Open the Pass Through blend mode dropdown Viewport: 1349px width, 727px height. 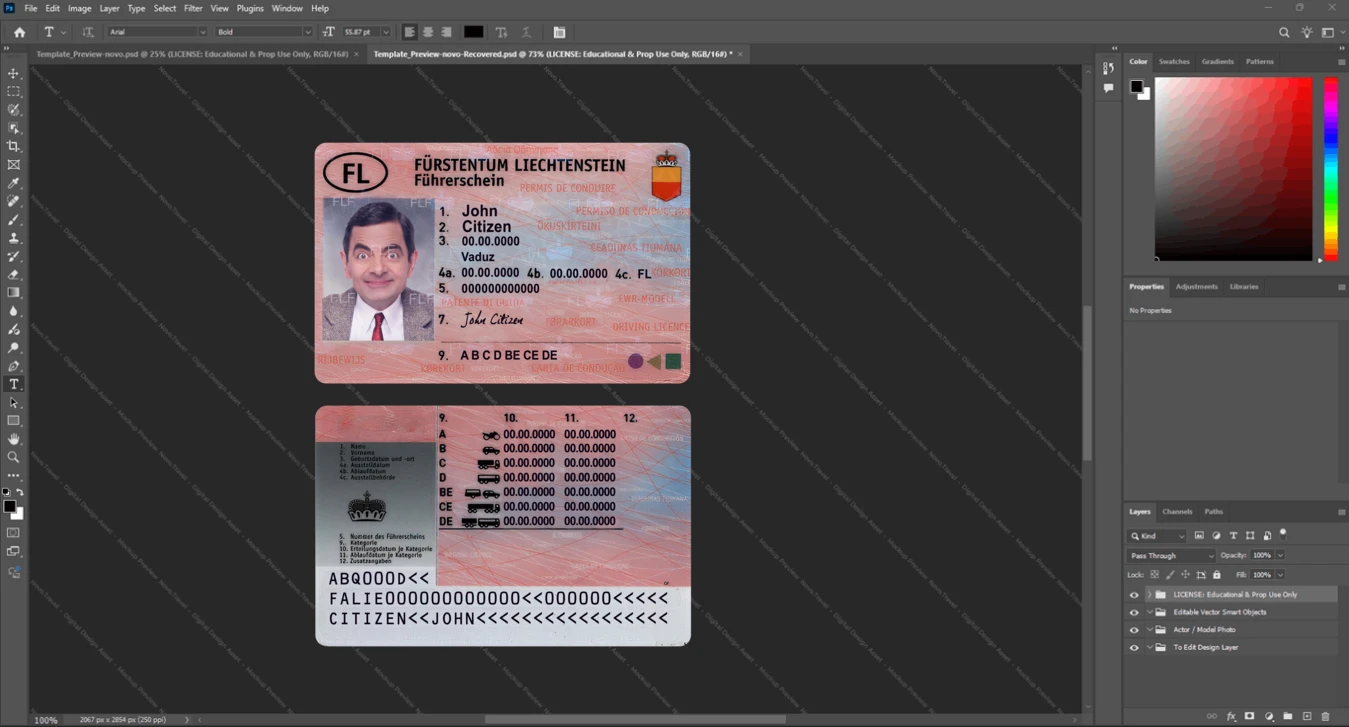[1170, 555]
